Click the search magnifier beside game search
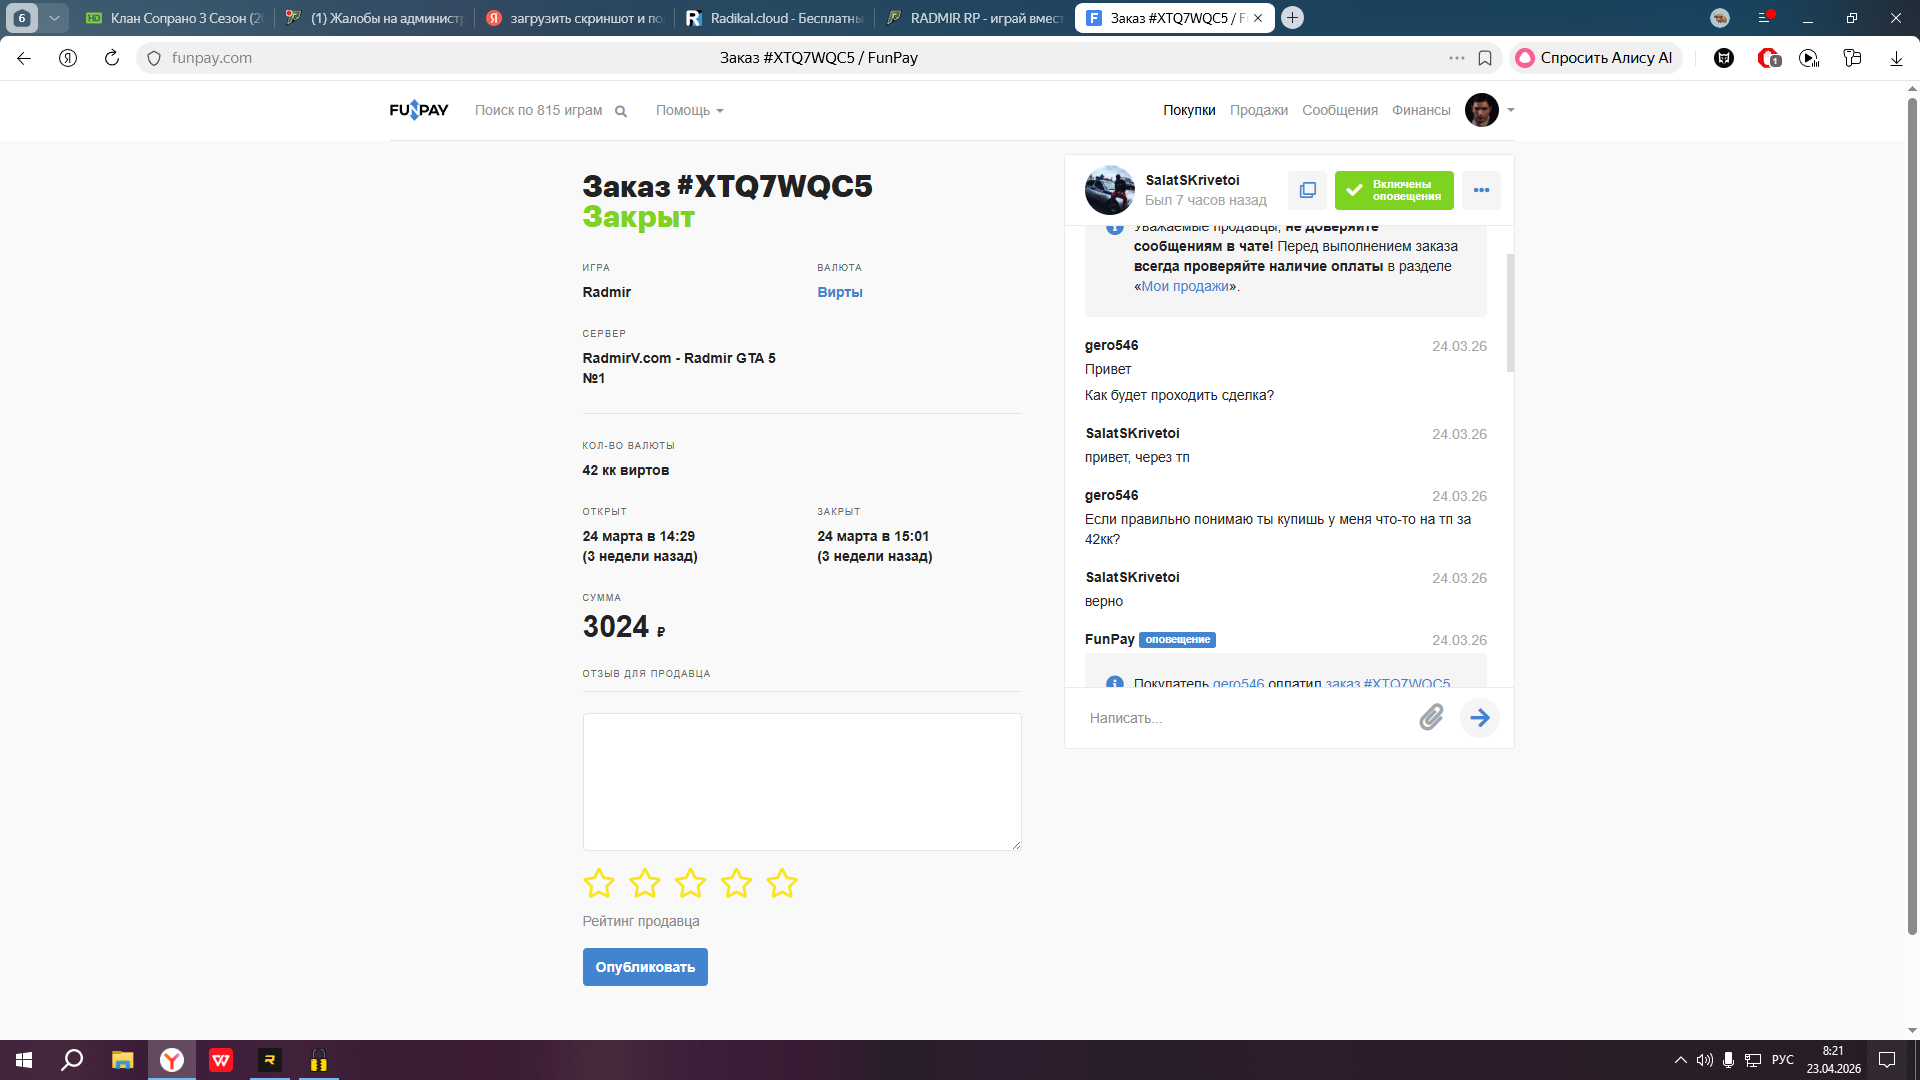 [621, 111]
